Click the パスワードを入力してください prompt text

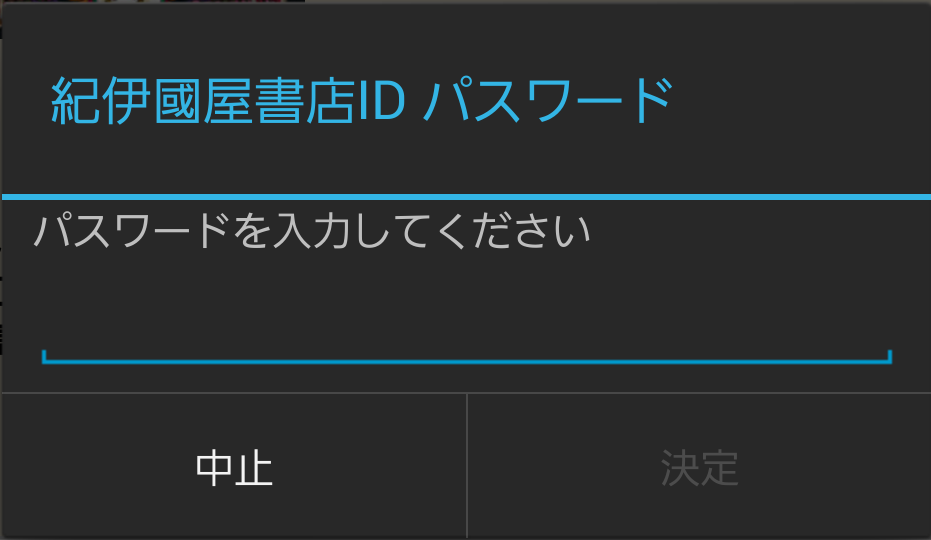[x=312, y=230]
